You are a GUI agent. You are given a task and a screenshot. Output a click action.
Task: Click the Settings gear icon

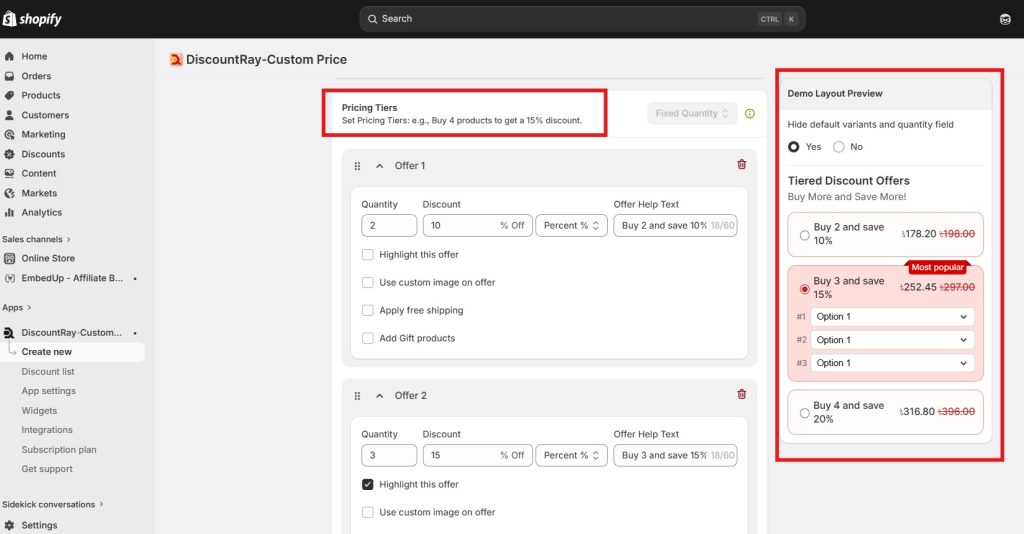[9, 526]
